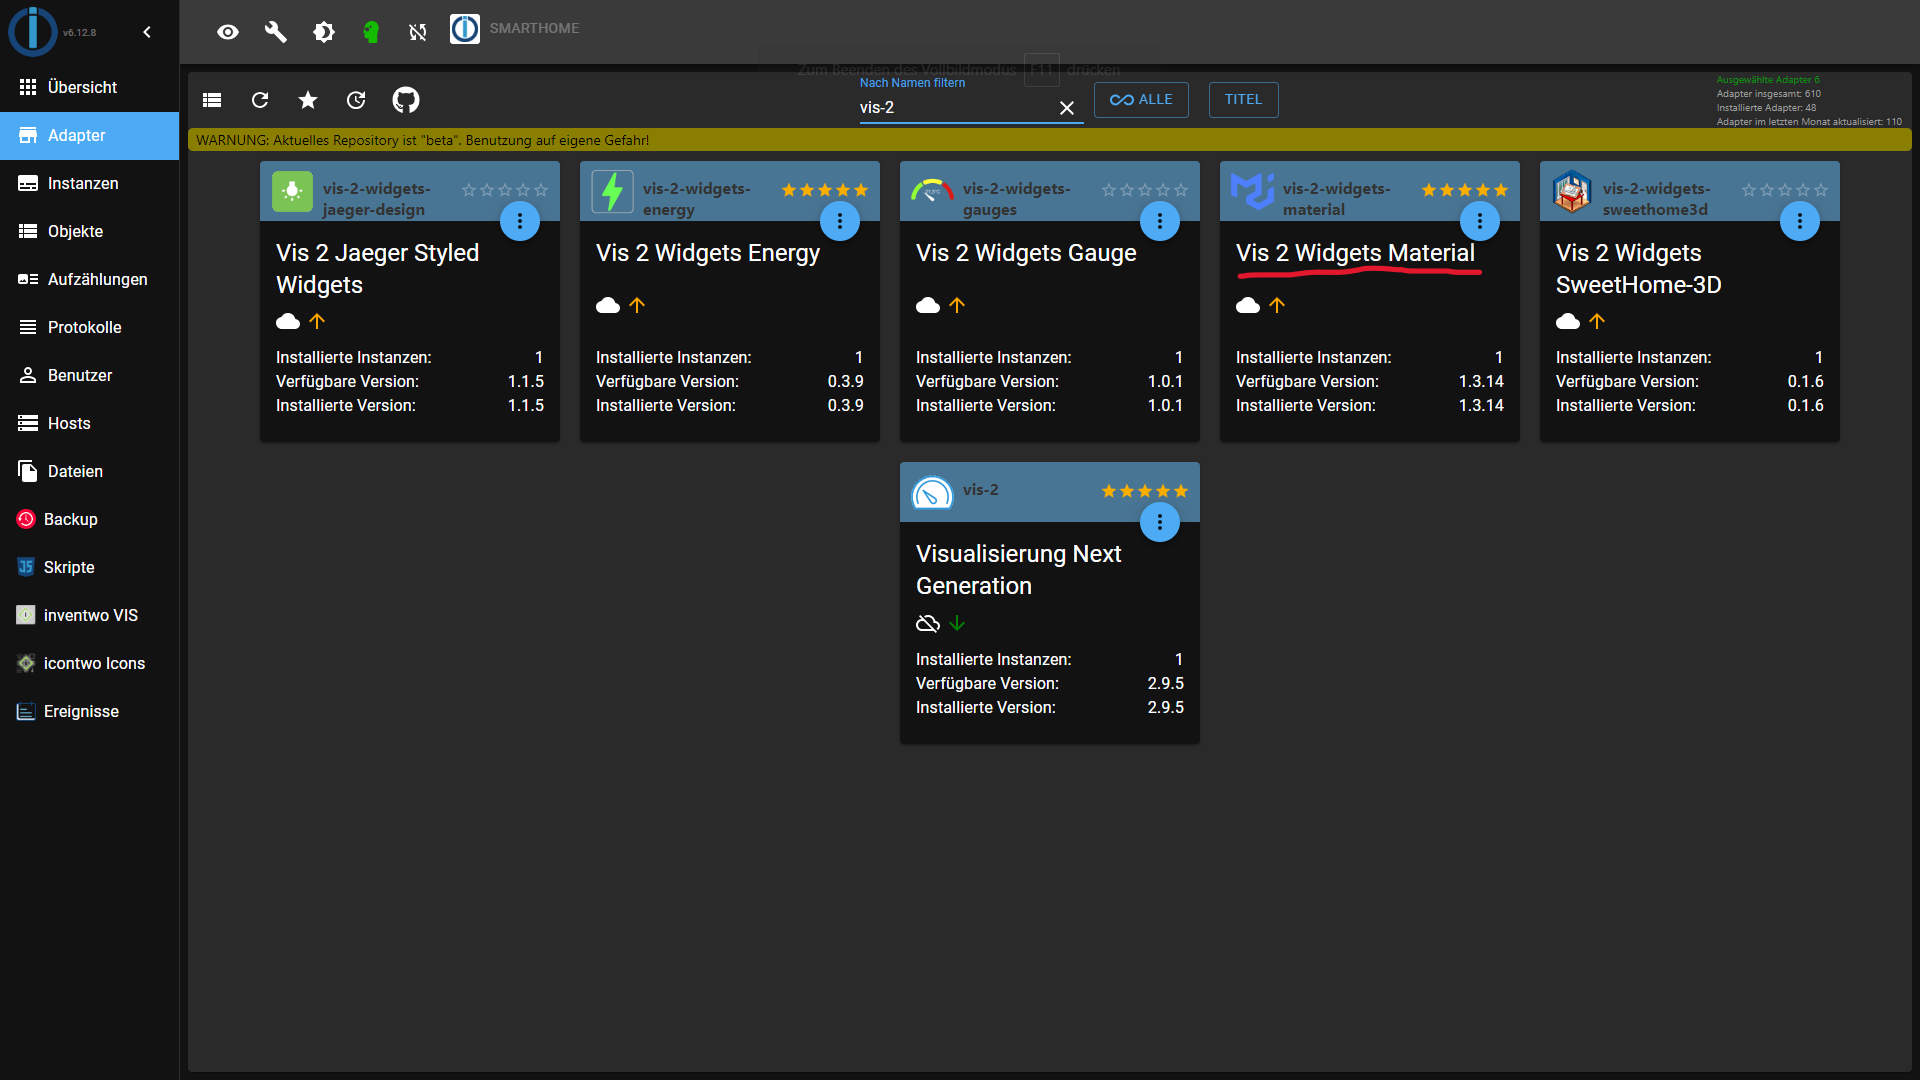Open Instanzen in the sidebar
The height and width of the screenshot is (1080, 1920).
coord(90,184)
